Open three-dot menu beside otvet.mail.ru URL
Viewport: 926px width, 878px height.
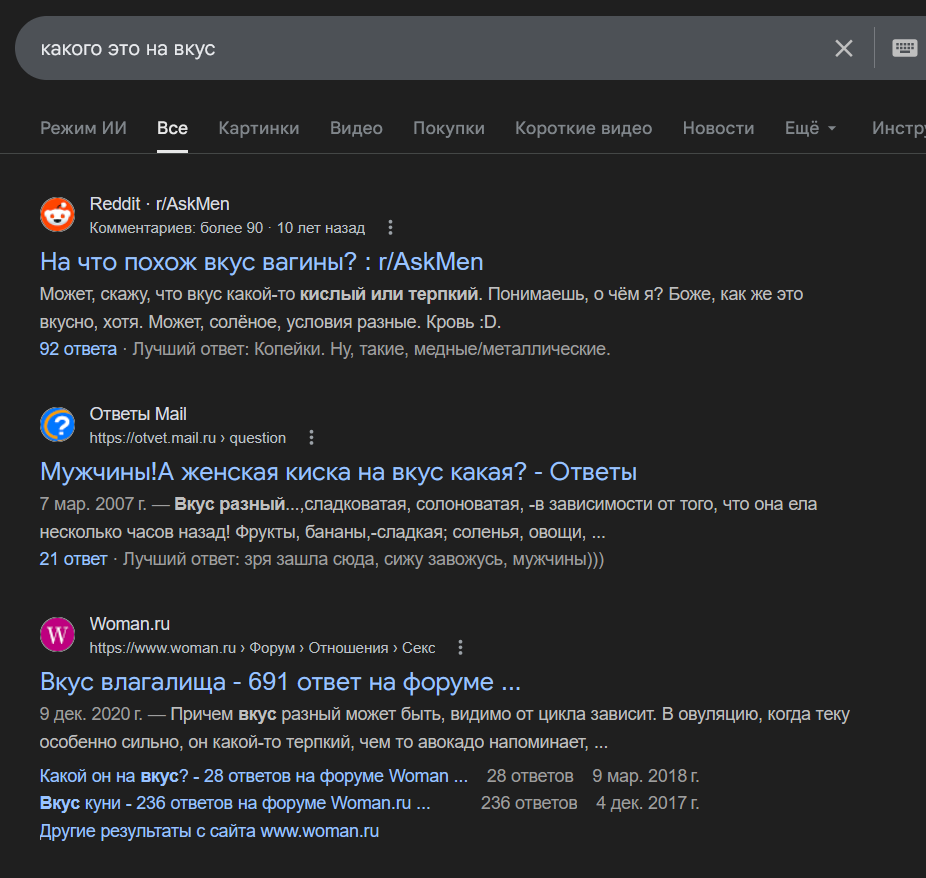tap(312, 438)
